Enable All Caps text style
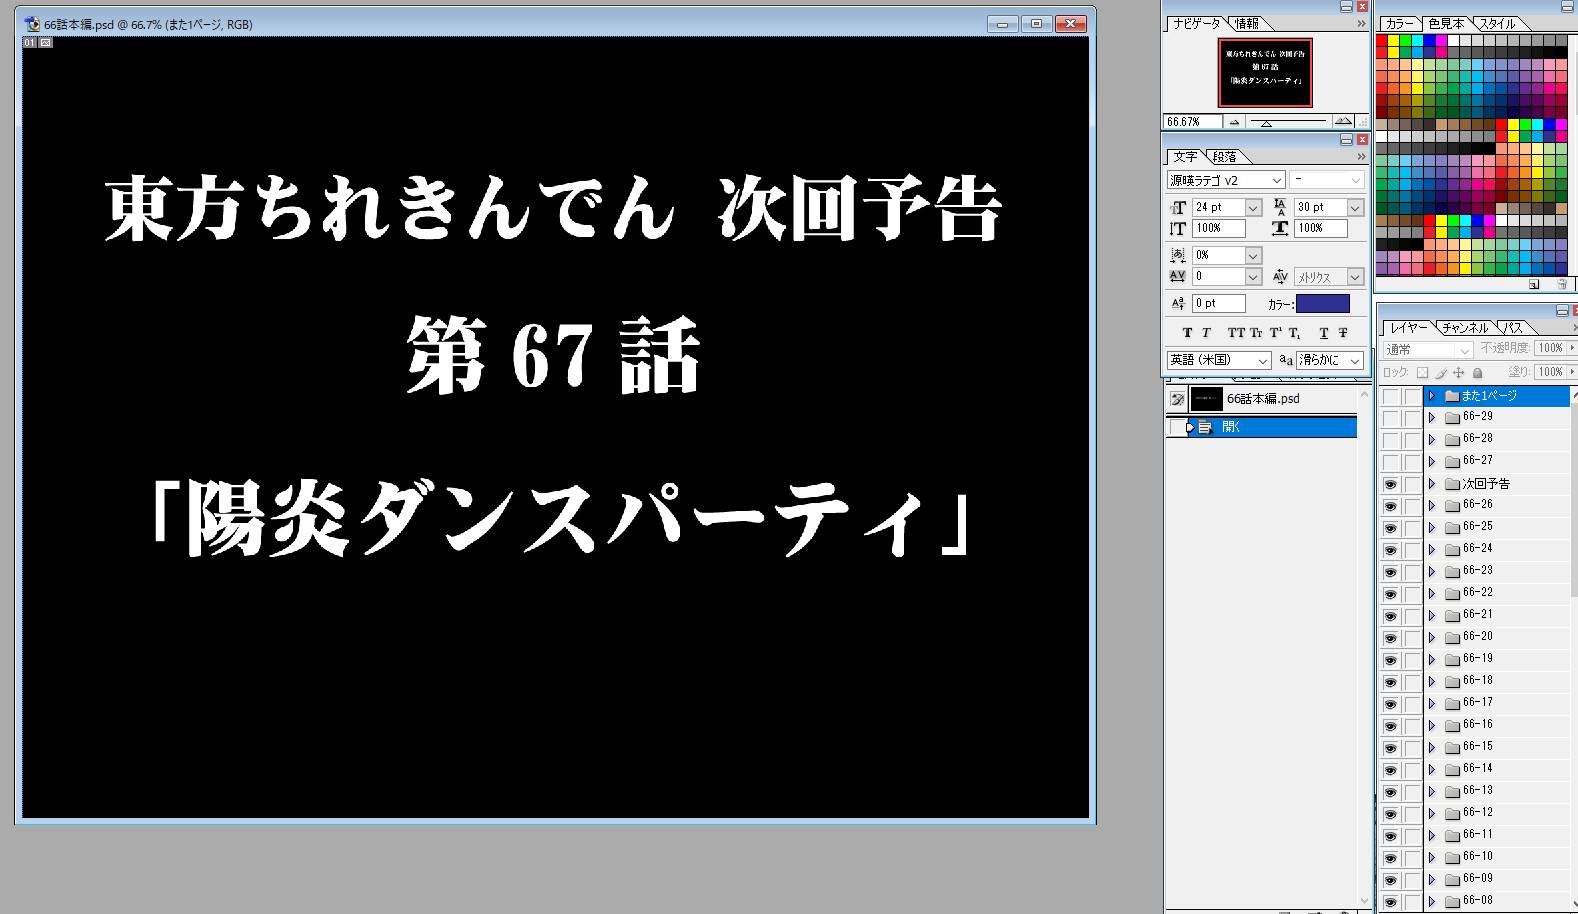 coord(1236,333)
